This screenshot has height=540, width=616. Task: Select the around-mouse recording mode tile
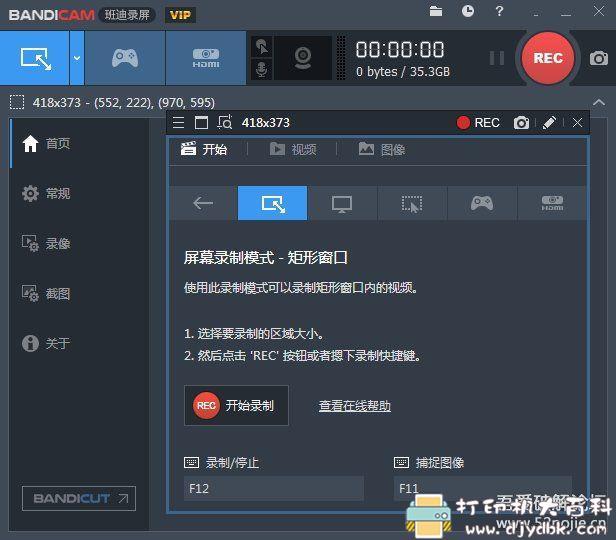point(412,203)
